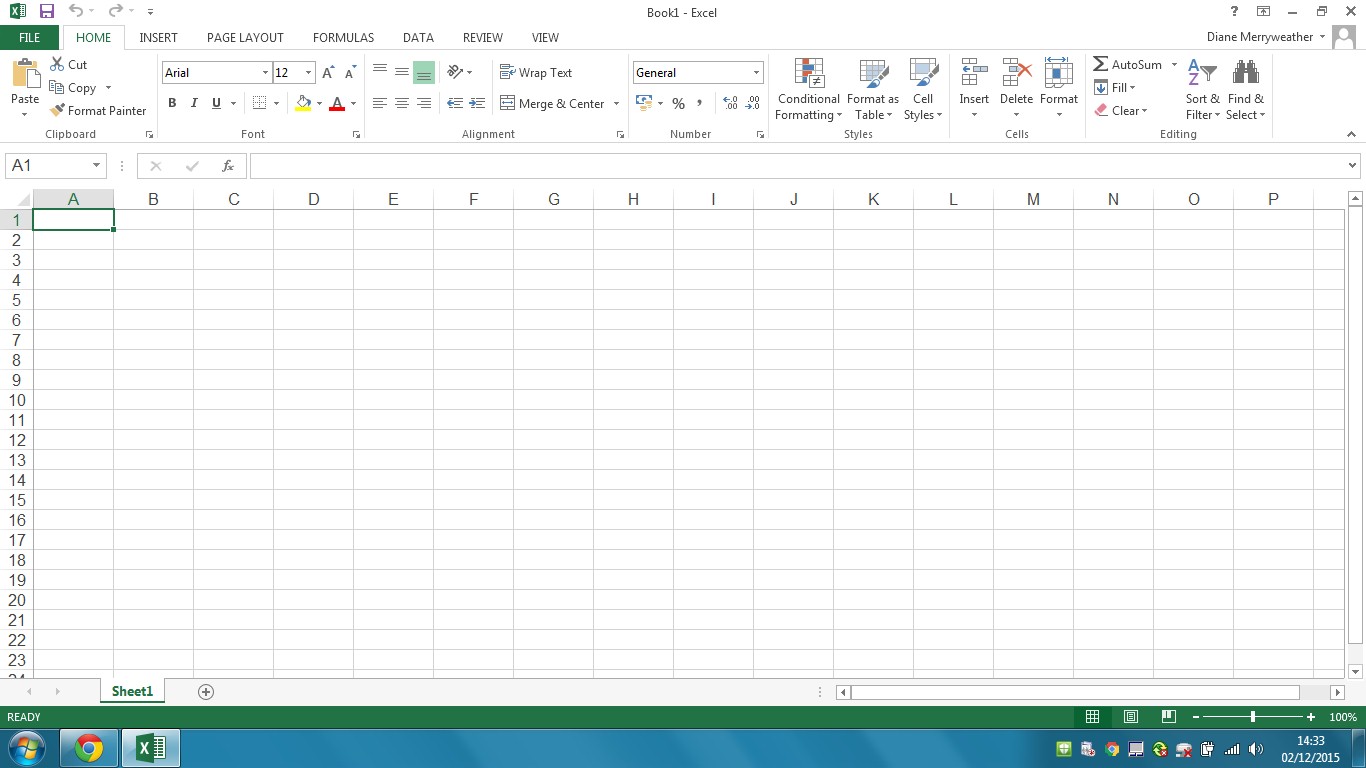This screenshot has width=1366, height=768.
Task: Click the Insert cells icon
Action: click(x=974, y=73)
